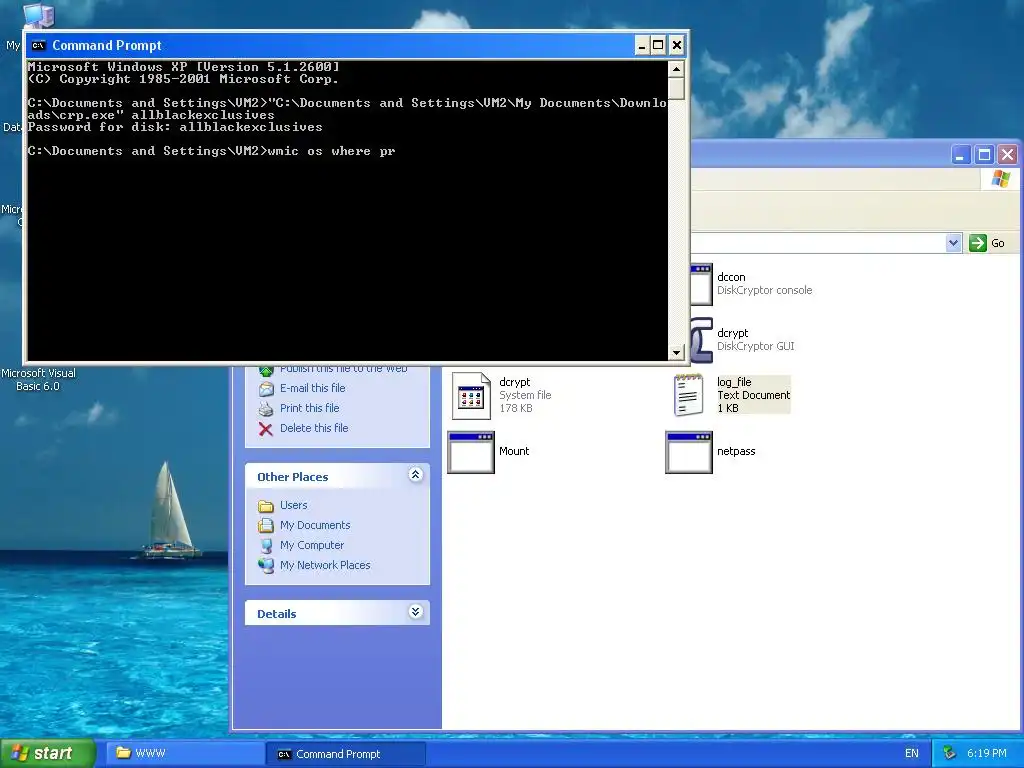
Task: Click the green Go arrow icon
Action: (x=978, y=243)
